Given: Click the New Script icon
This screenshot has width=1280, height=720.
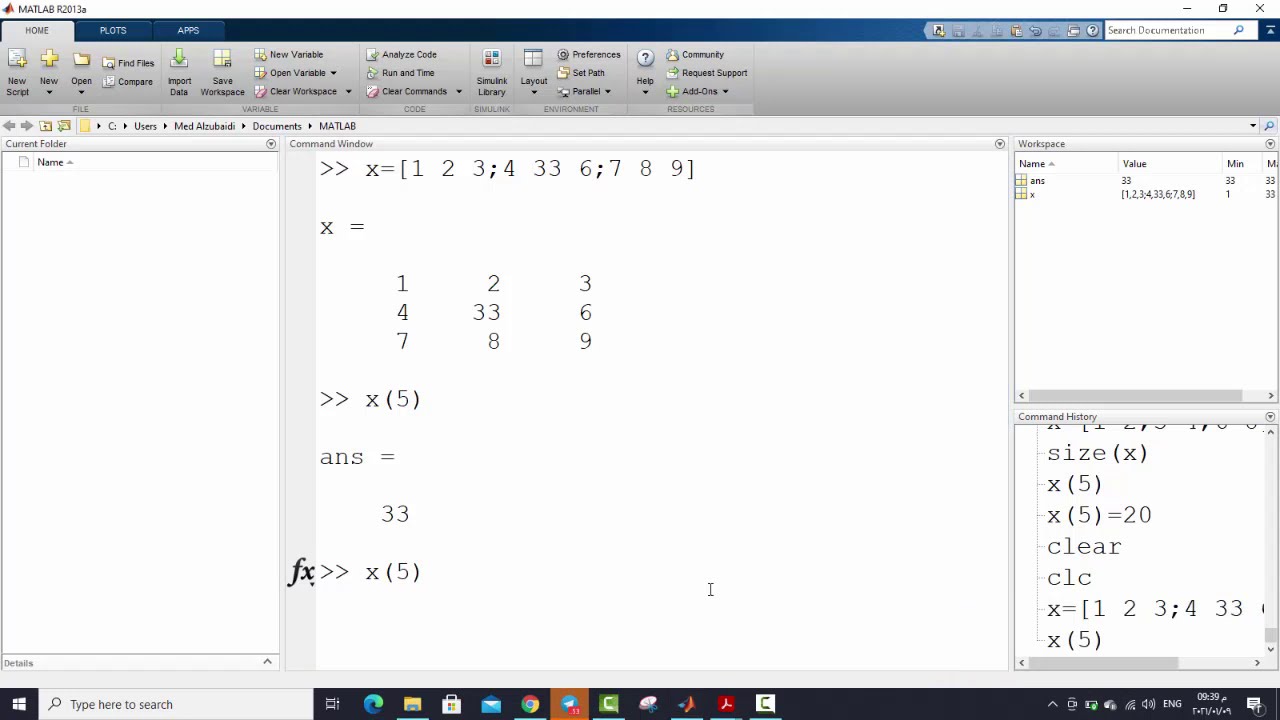Looking at the screenshot, I should [17, 60].
